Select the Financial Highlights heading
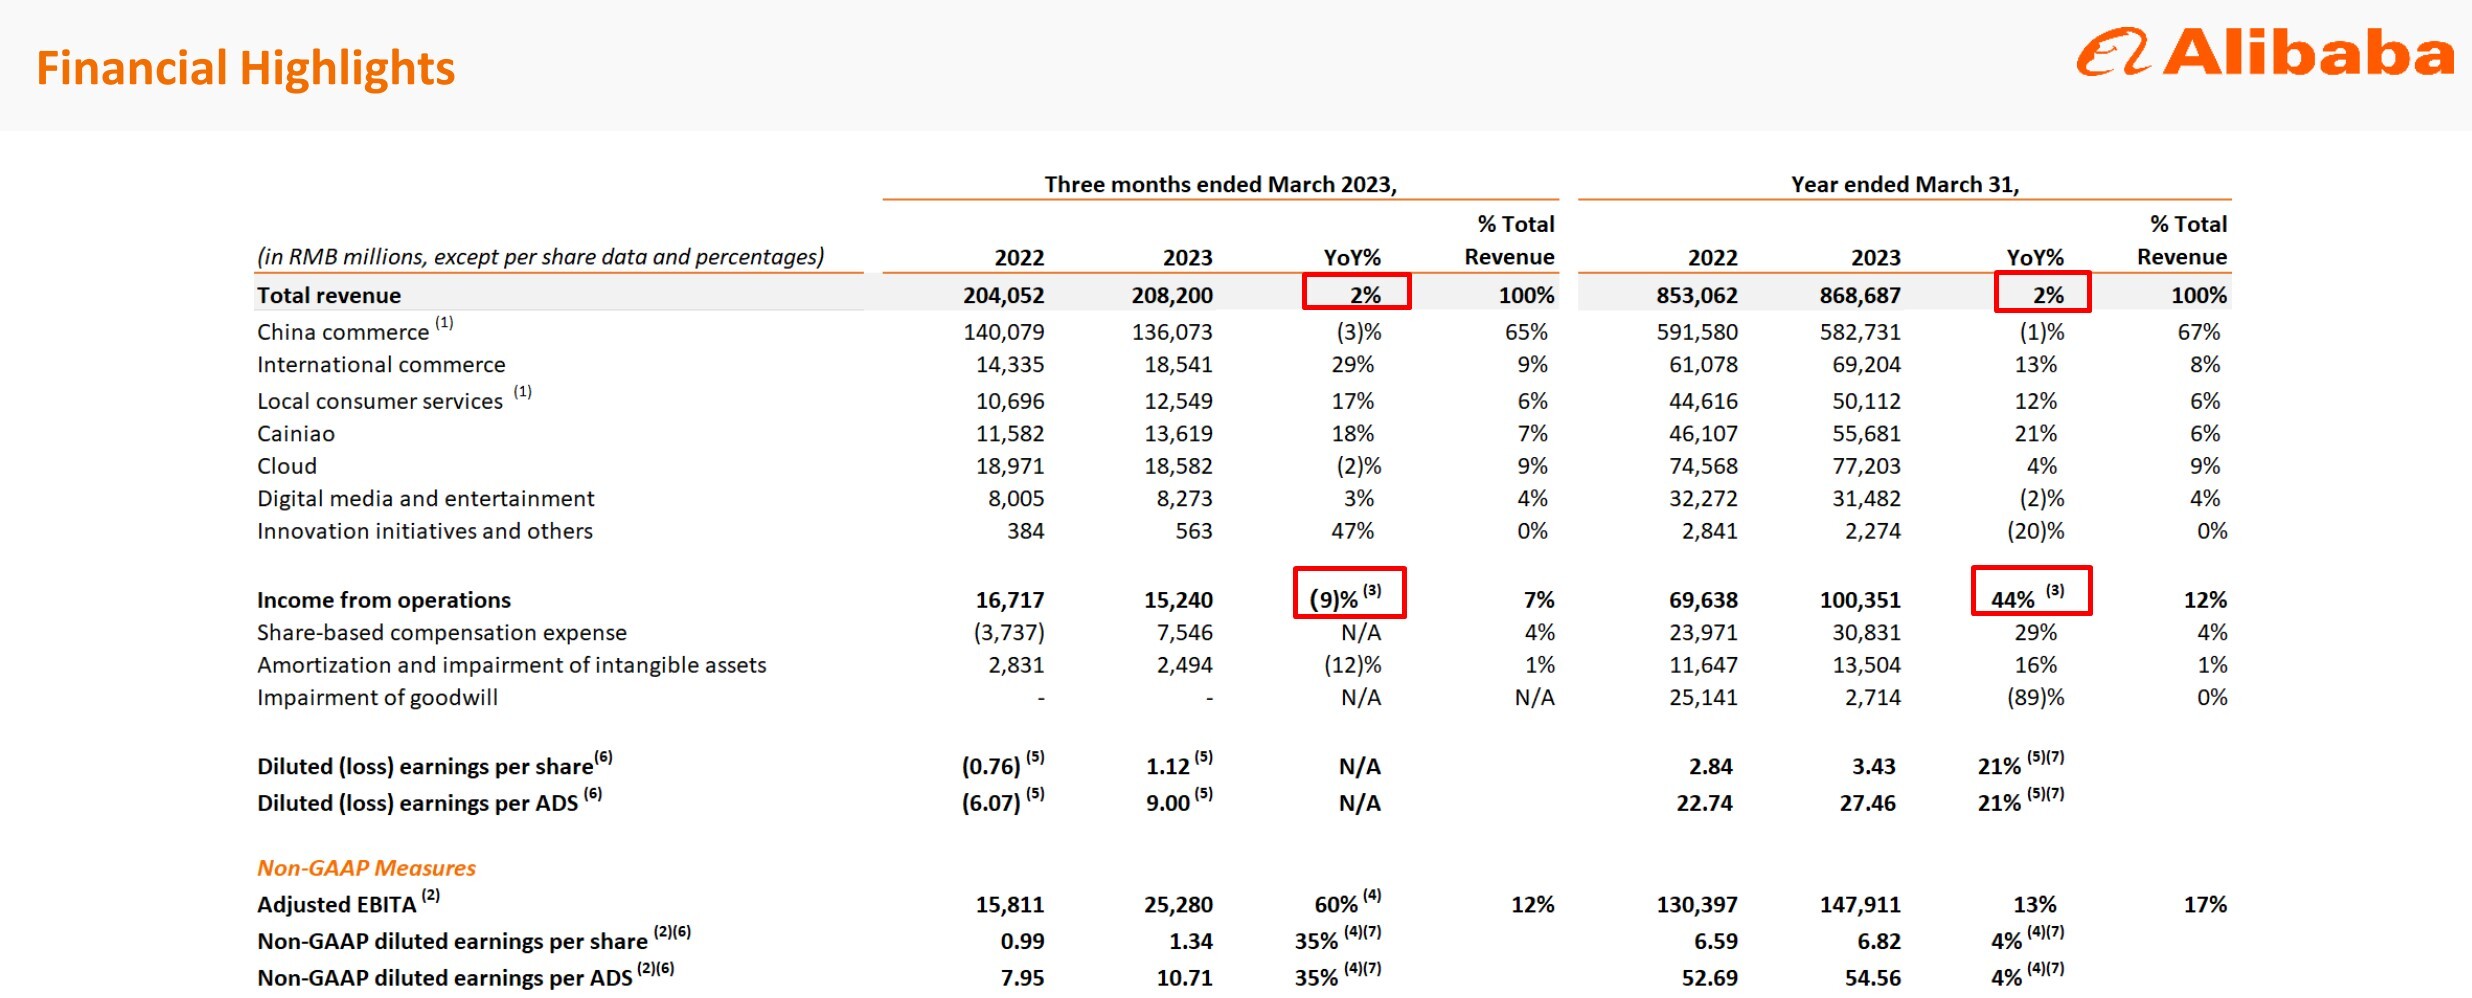 [x=246, y=69]
